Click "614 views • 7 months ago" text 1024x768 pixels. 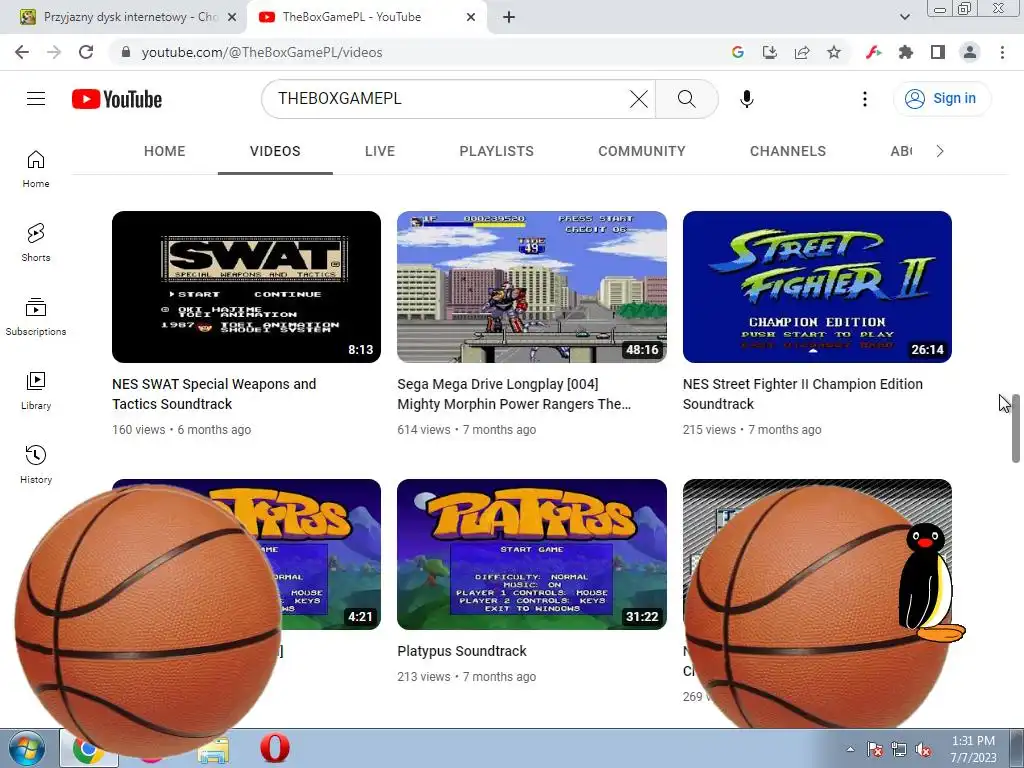click(466, 430)
